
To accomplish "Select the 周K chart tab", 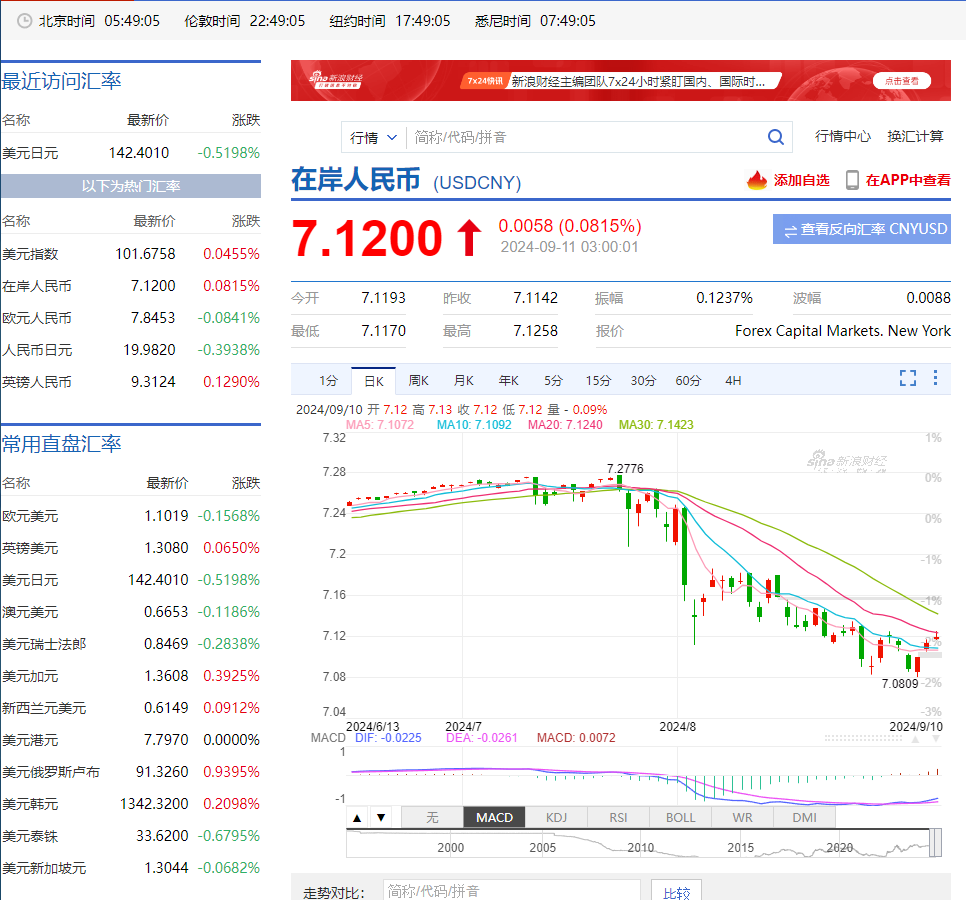I will pyautogui.click(x=418, y=381).
